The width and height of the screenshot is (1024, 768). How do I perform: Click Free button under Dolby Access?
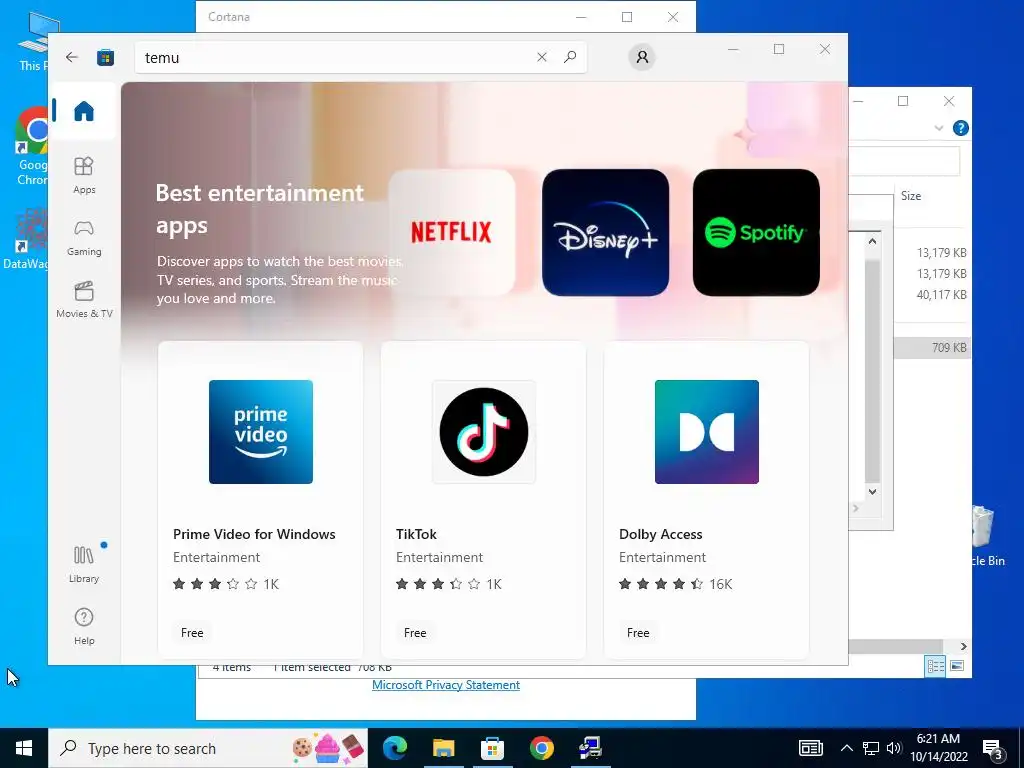638,633
